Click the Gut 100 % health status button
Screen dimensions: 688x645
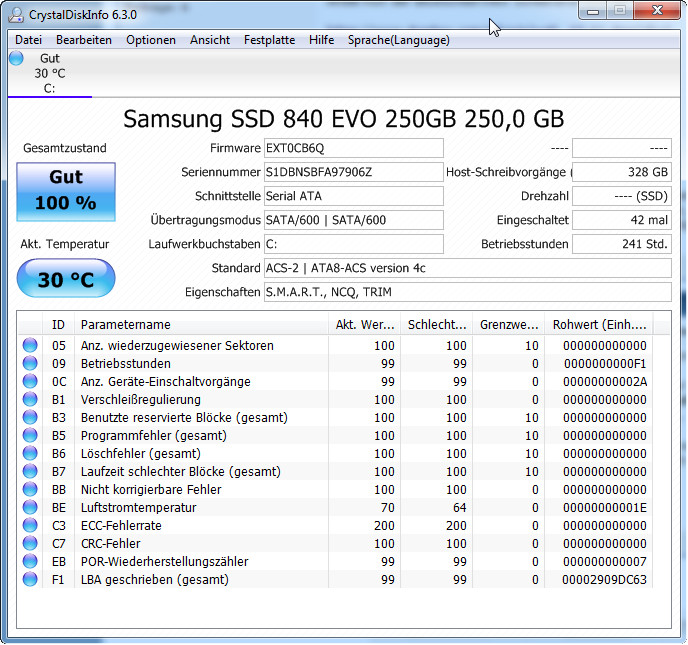click(66, 192)
